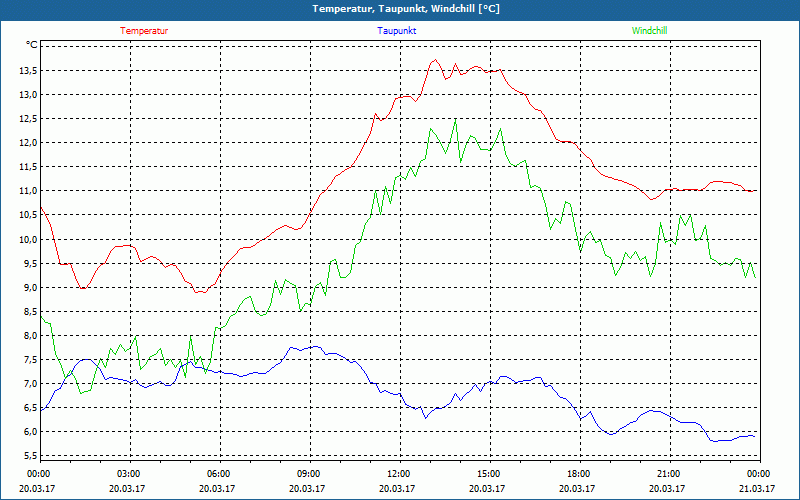Click the 12,5 y-axis value
Image resolution: width=800 pixels, height=500 pixels.
(28, 118)
